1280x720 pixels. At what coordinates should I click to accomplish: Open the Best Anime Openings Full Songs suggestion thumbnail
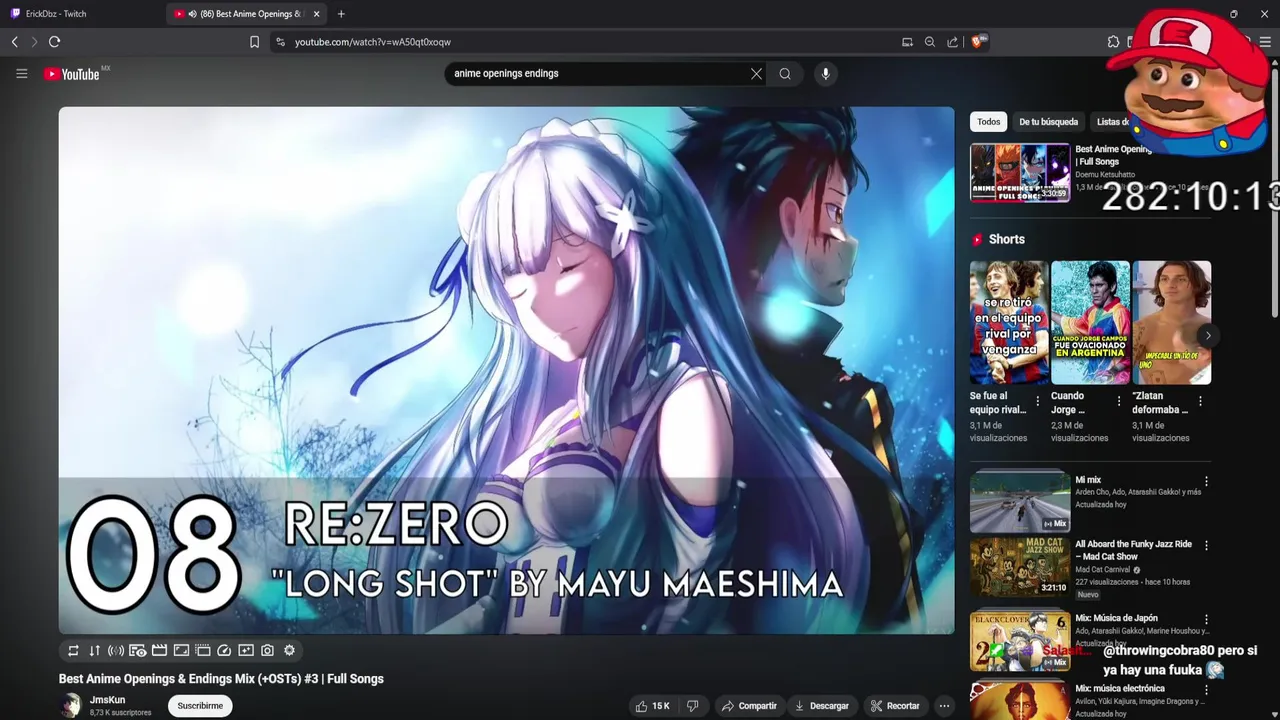click(1020, 172)
